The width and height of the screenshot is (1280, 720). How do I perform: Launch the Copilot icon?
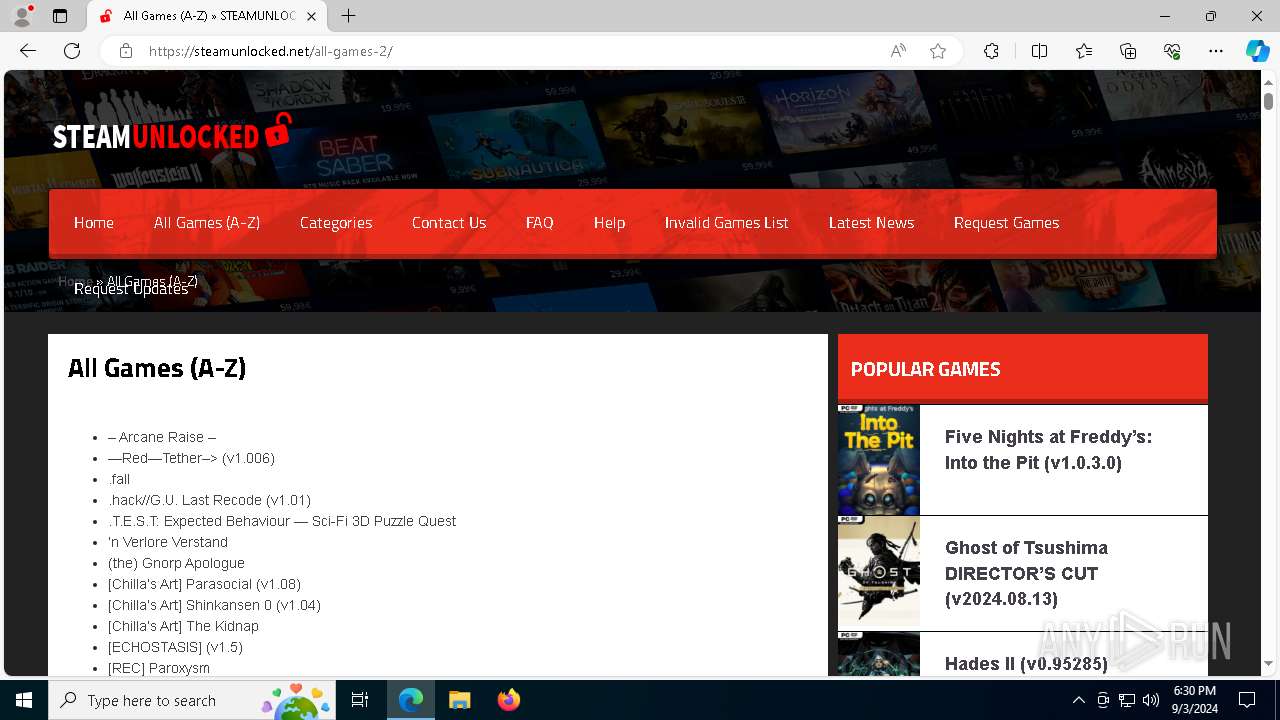1257,51
